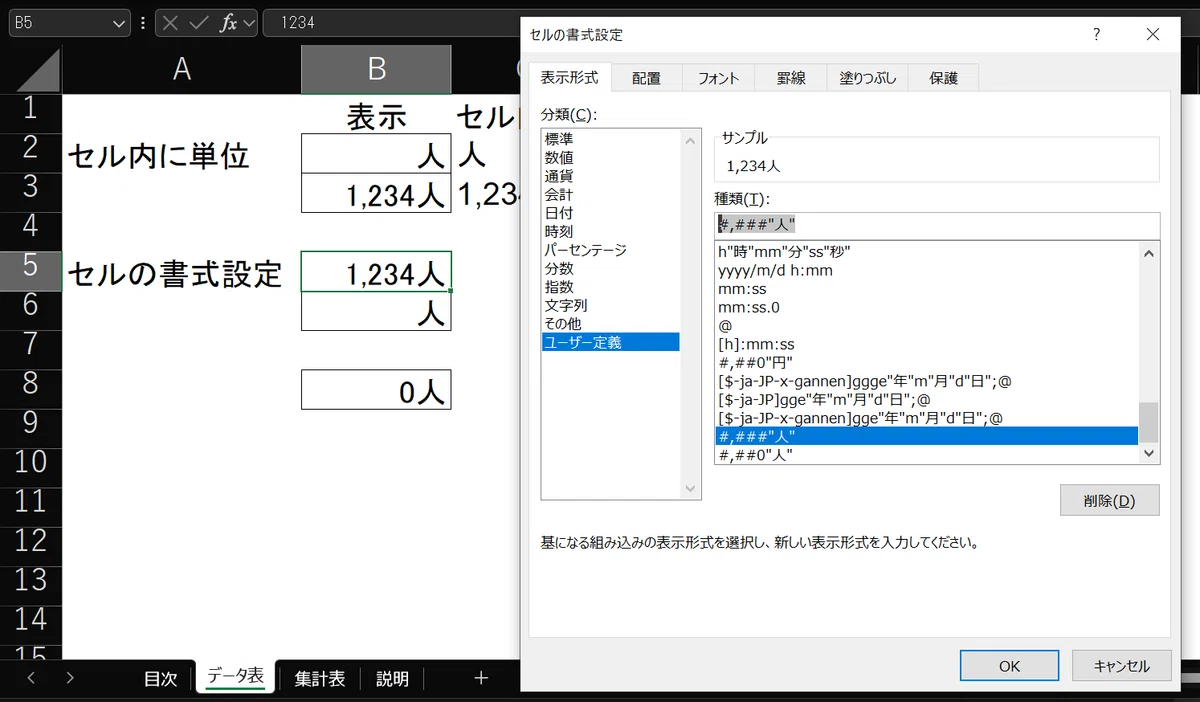Select cell B3 showing 1,234人
Screen dimensions: 1200x702
376,193
